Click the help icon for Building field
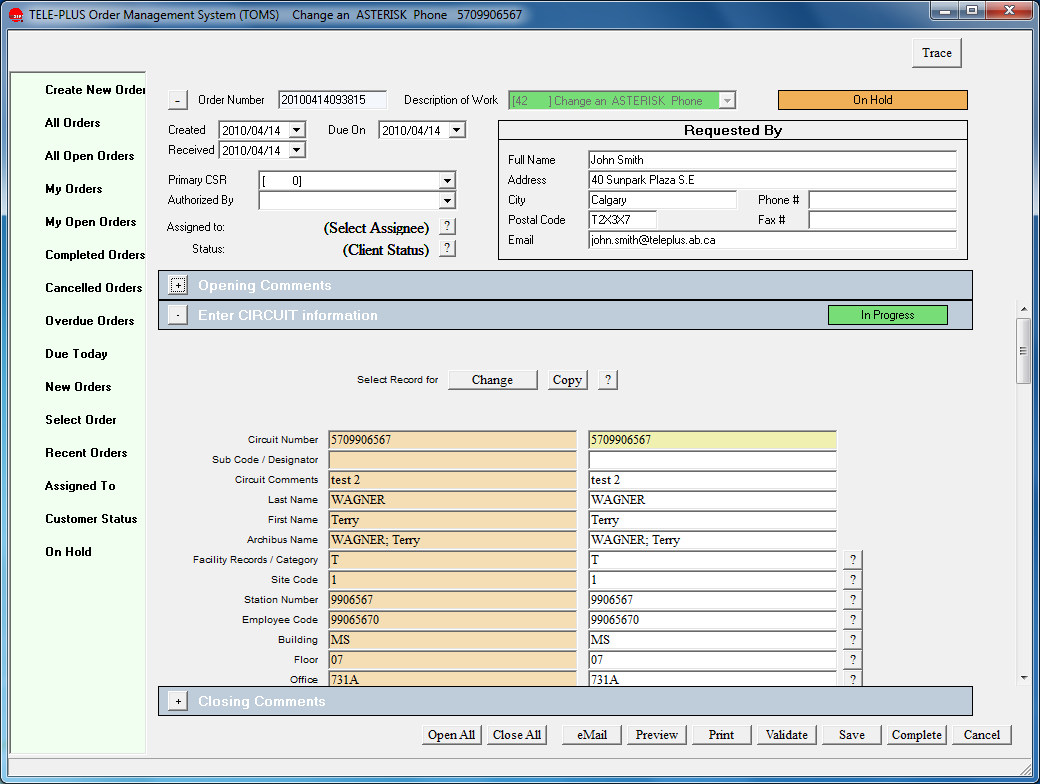This screenshot has width=1040, height=784. (853, 640)
